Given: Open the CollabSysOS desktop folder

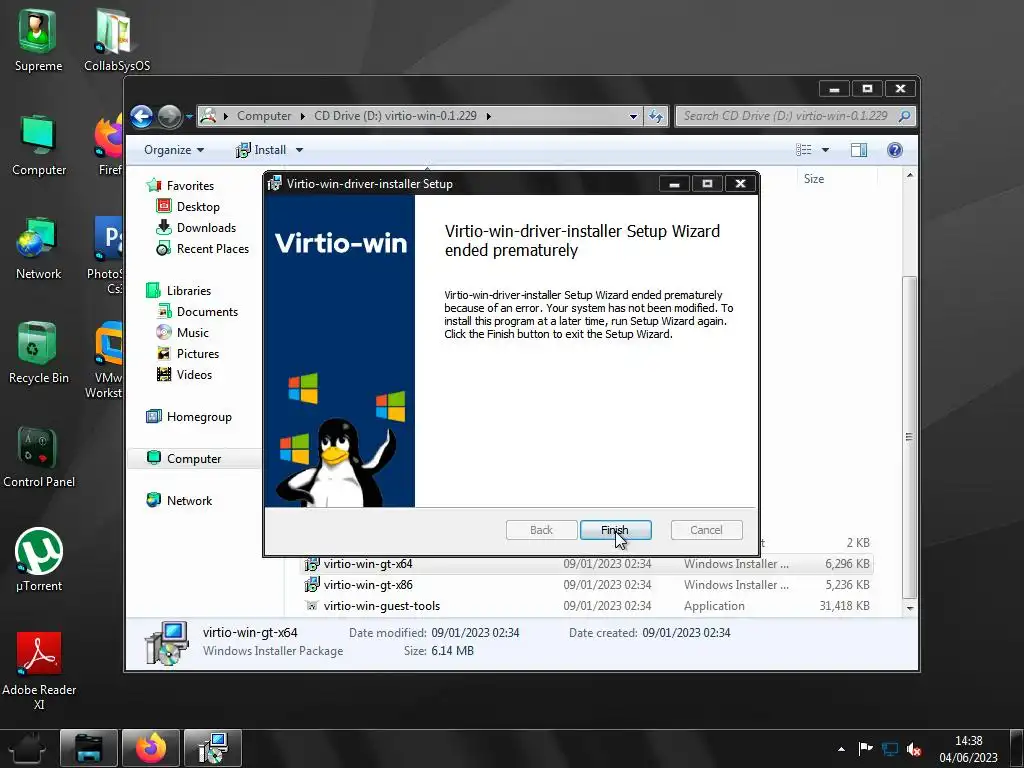Looking at the screenshot, I should [x=117, y=39].
